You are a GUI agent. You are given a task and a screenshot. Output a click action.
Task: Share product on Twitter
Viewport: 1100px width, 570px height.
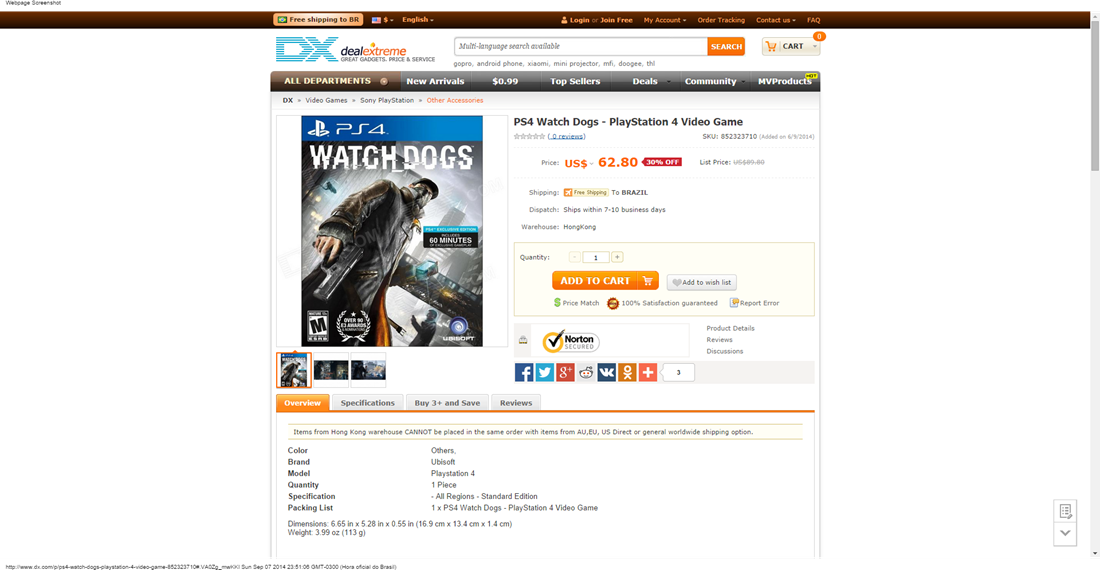pyautogui.click(x=544, y=372)
